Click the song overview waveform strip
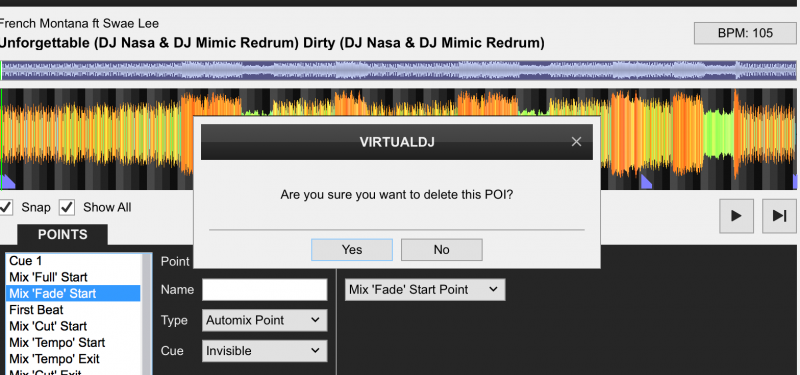 pyautogui.click(x=398, y=70)
